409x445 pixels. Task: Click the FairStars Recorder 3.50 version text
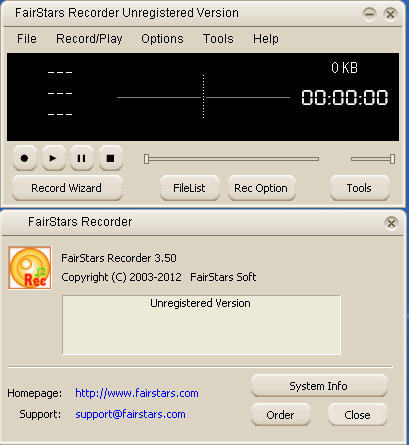[x=119, y=258]
